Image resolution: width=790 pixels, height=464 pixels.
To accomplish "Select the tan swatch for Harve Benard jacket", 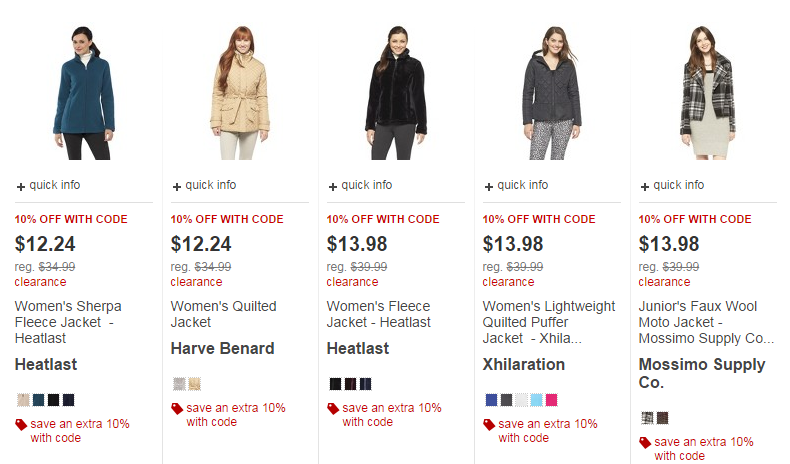I will pyautogui.click(x=194, y=384).
